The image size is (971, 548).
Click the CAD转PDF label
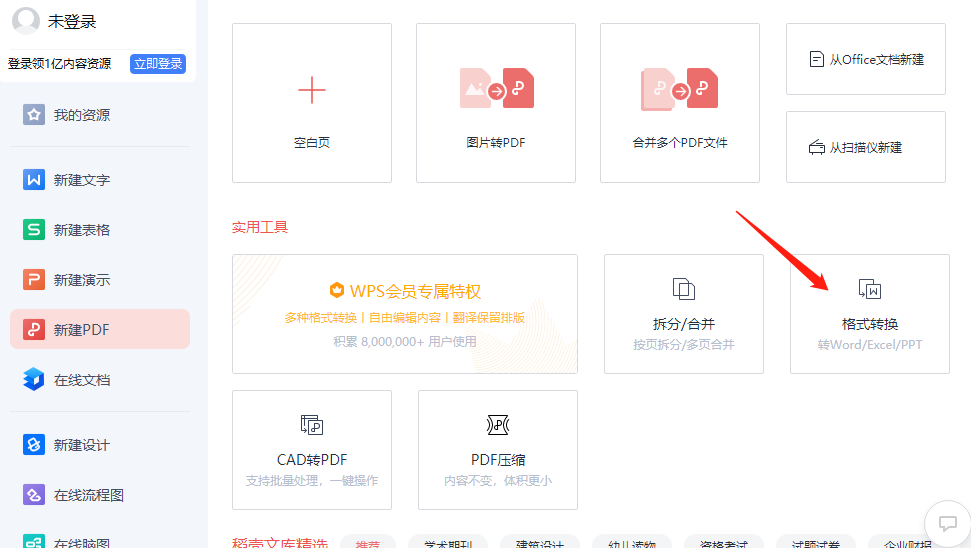311,459
